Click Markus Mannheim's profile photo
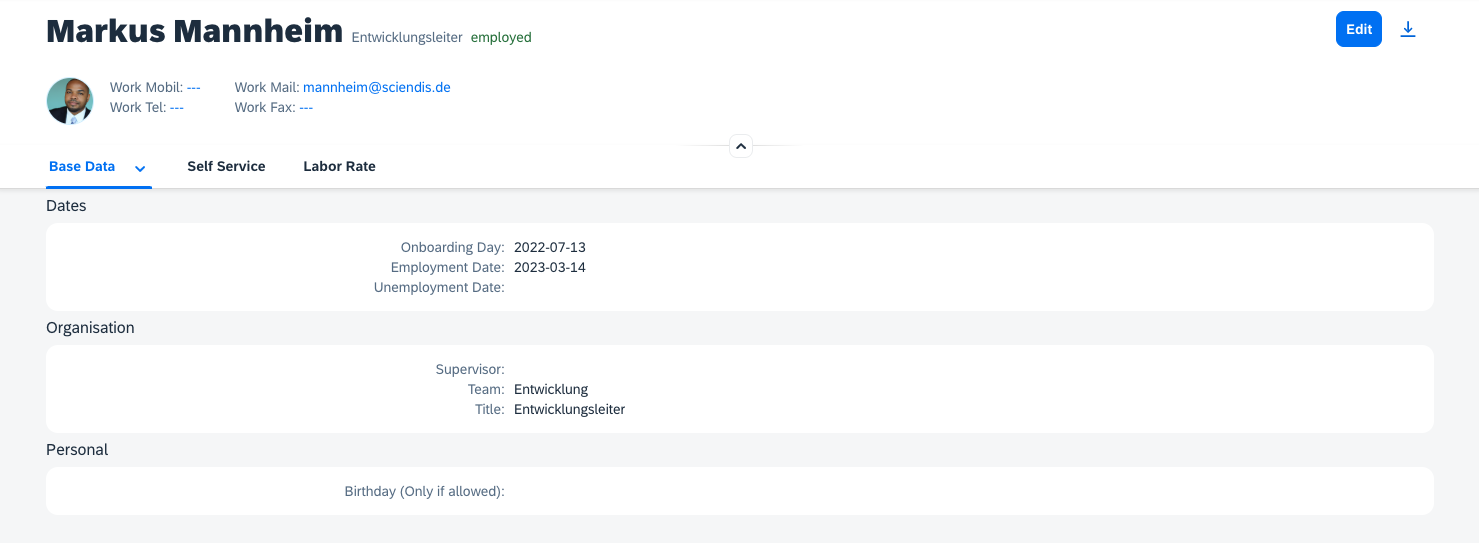 [x=70, y=101]
